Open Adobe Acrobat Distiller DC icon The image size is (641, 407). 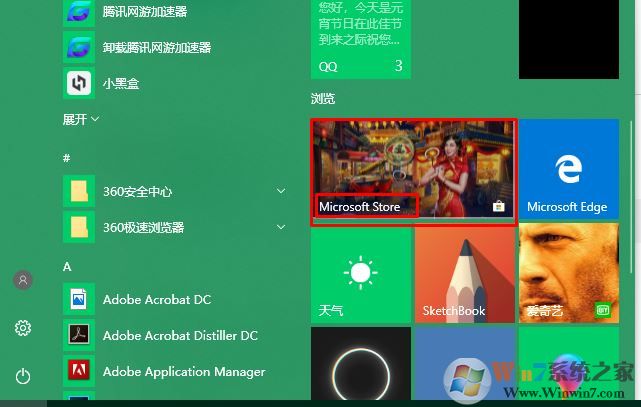click(79, 335)
